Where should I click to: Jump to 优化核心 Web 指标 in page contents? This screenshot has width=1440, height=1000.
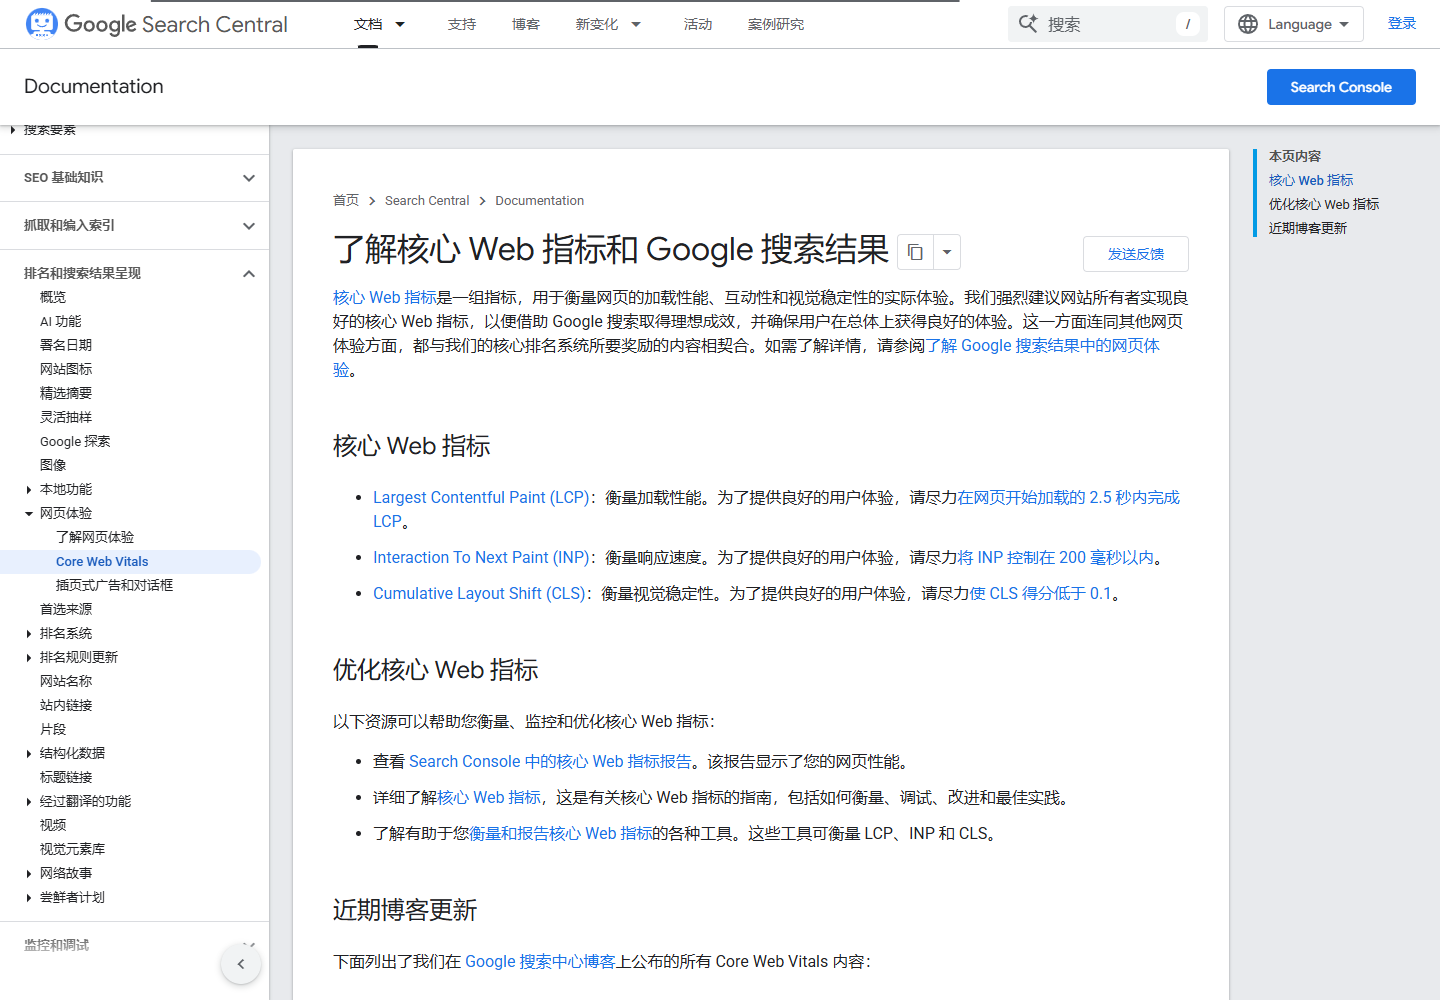[1324, 204]
